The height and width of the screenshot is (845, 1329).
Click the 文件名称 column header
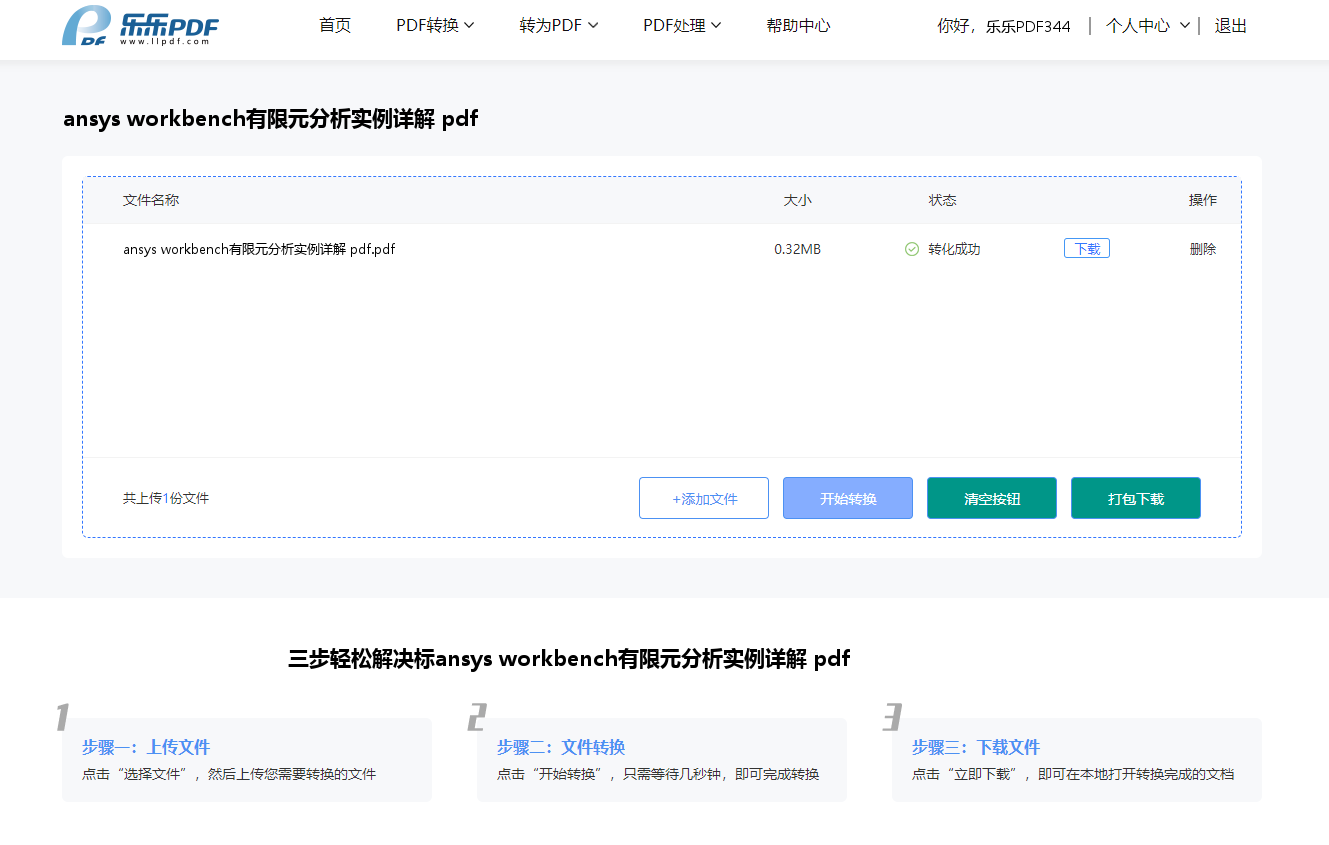[151, 200]
